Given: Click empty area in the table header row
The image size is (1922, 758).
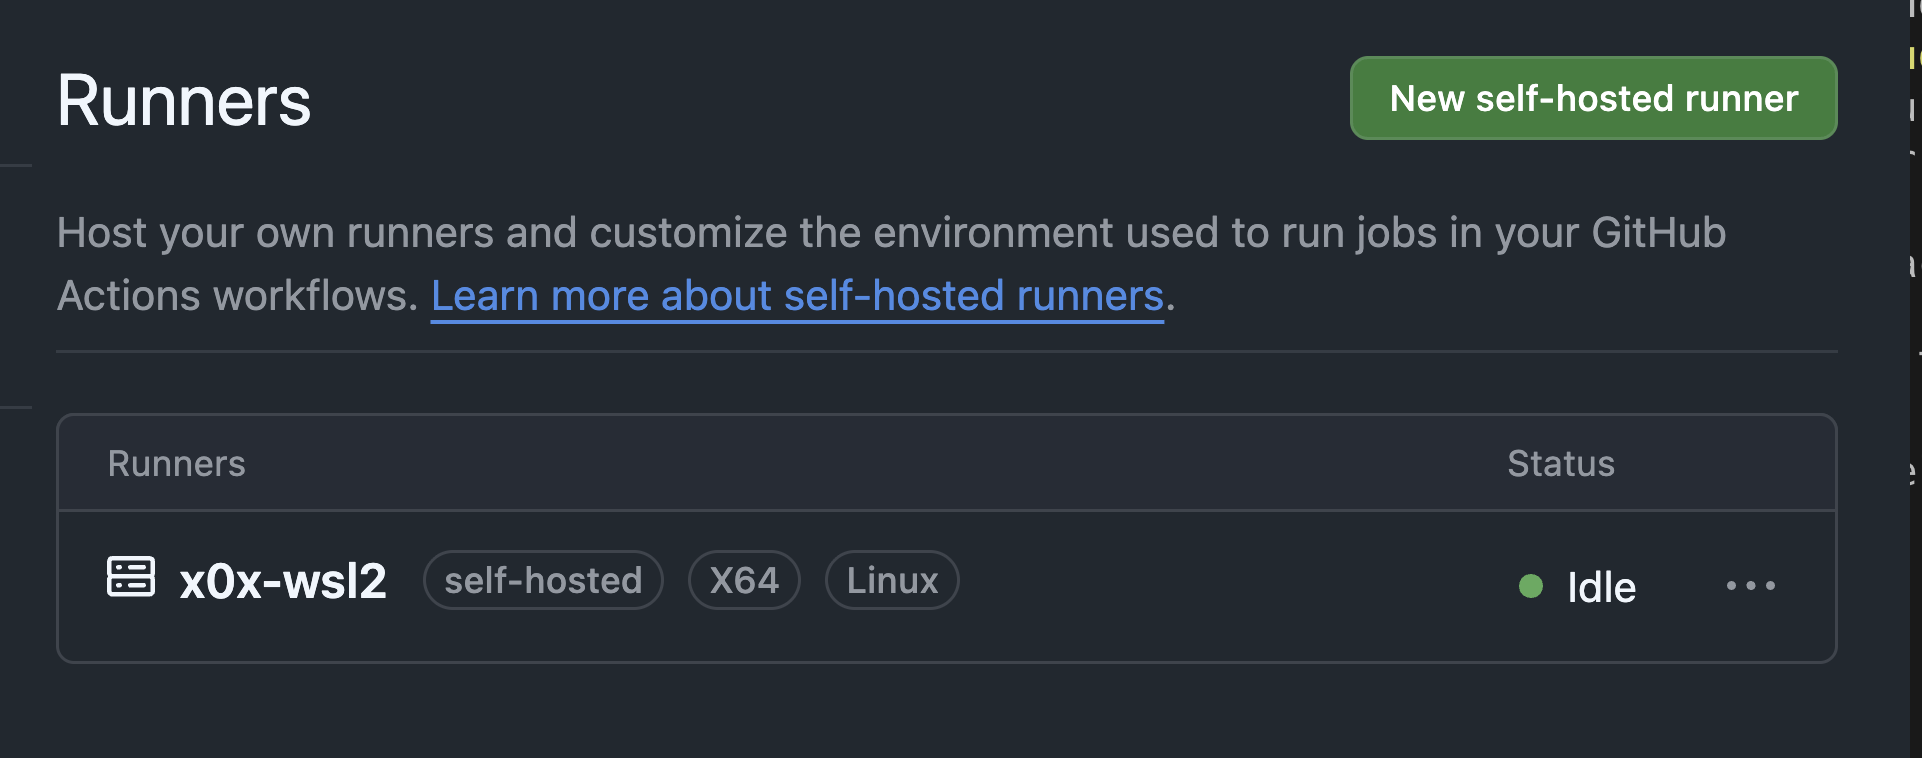Looking at the screenshot, I should 850,464.
